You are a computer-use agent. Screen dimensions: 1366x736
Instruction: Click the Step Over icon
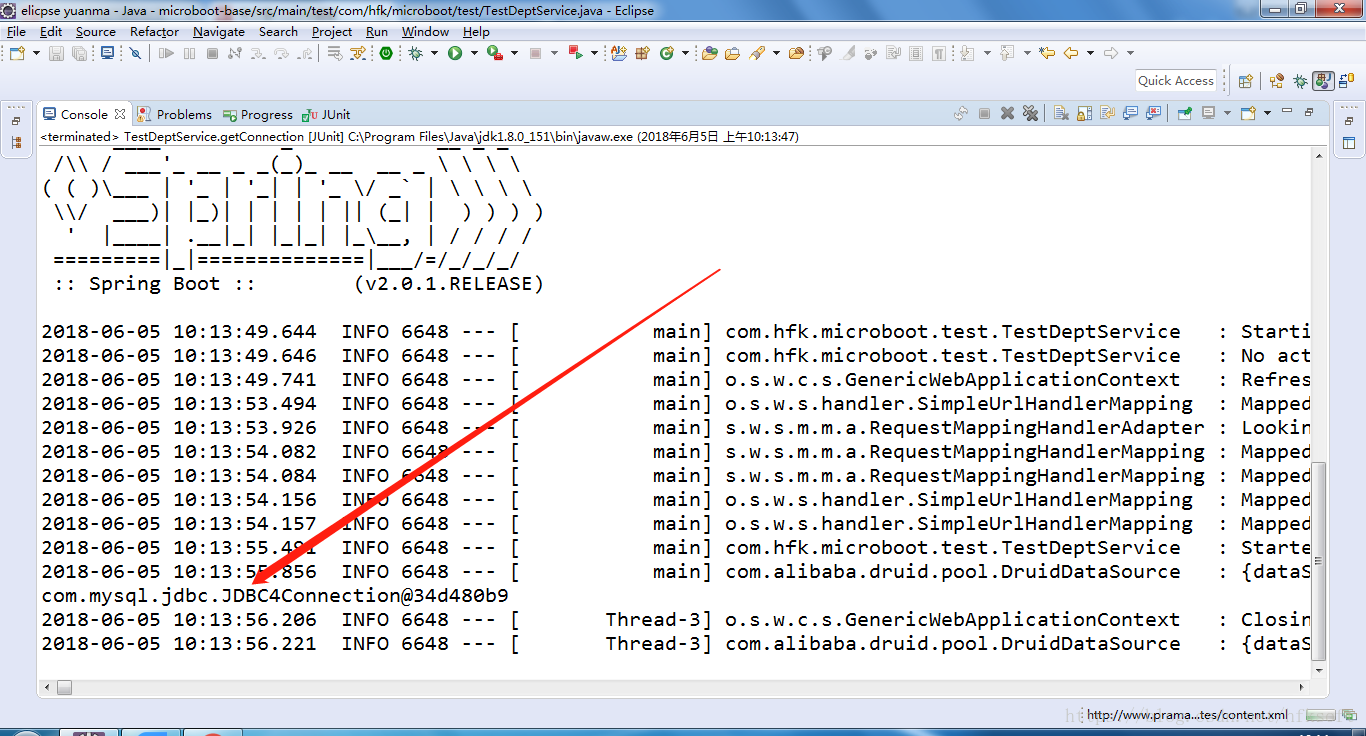point(282,53)
